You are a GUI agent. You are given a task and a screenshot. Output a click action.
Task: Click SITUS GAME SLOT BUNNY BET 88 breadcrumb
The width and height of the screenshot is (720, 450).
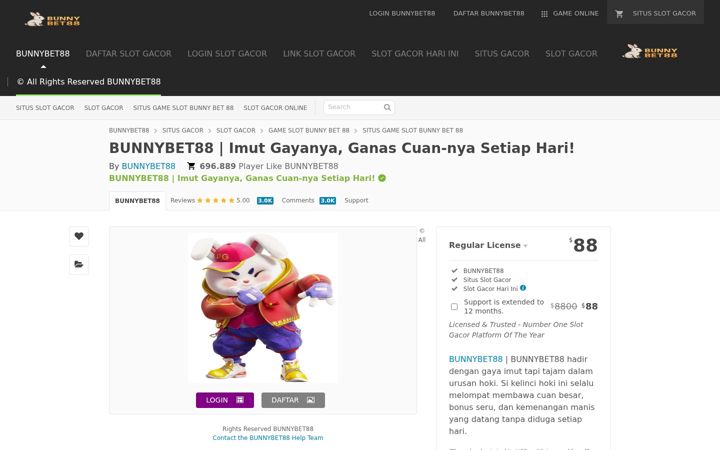[412, 130]
